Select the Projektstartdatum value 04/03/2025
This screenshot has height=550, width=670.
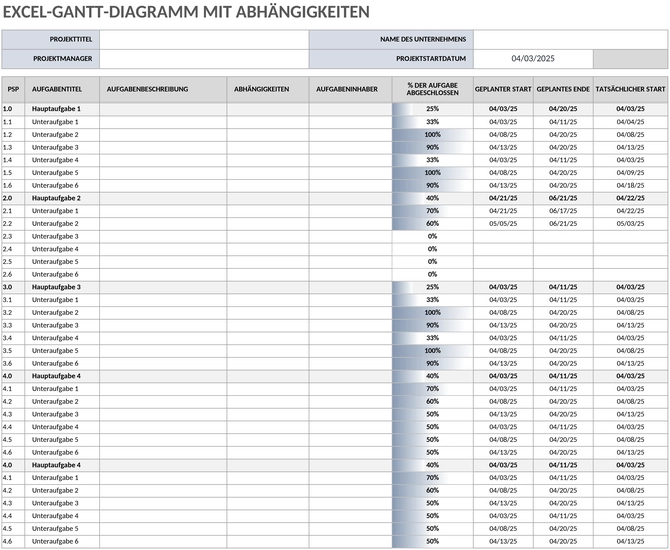[x=533, y=59]
